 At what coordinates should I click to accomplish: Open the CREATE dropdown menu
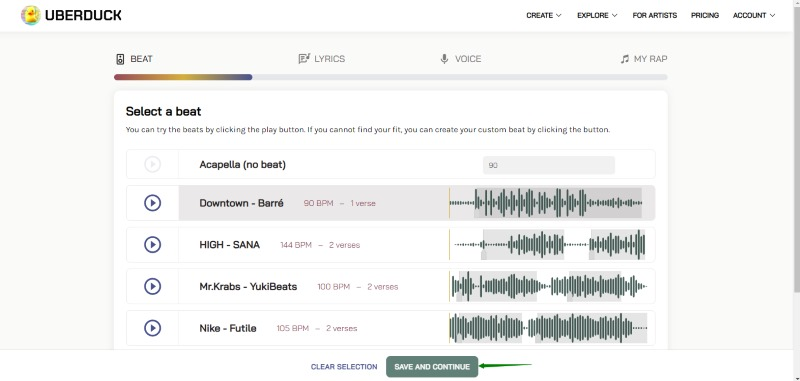pyautogui.click(x=544, y=15)
